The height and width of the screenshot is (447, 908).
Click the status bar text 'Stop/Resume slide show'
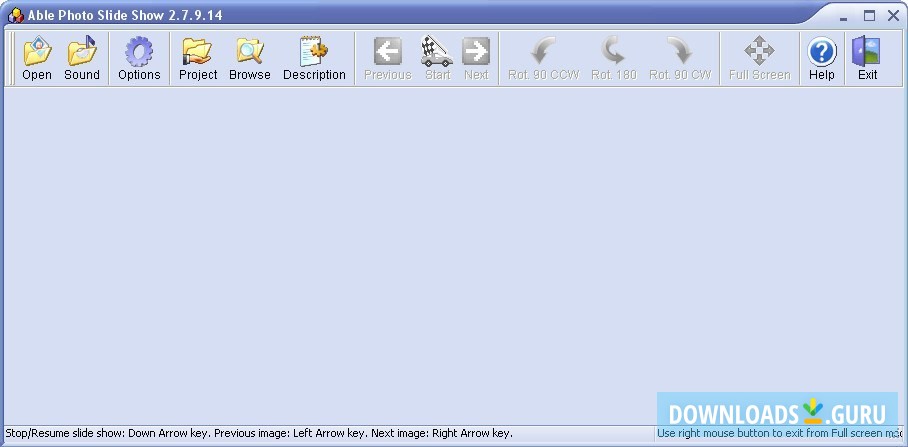(x=64, y=433)
